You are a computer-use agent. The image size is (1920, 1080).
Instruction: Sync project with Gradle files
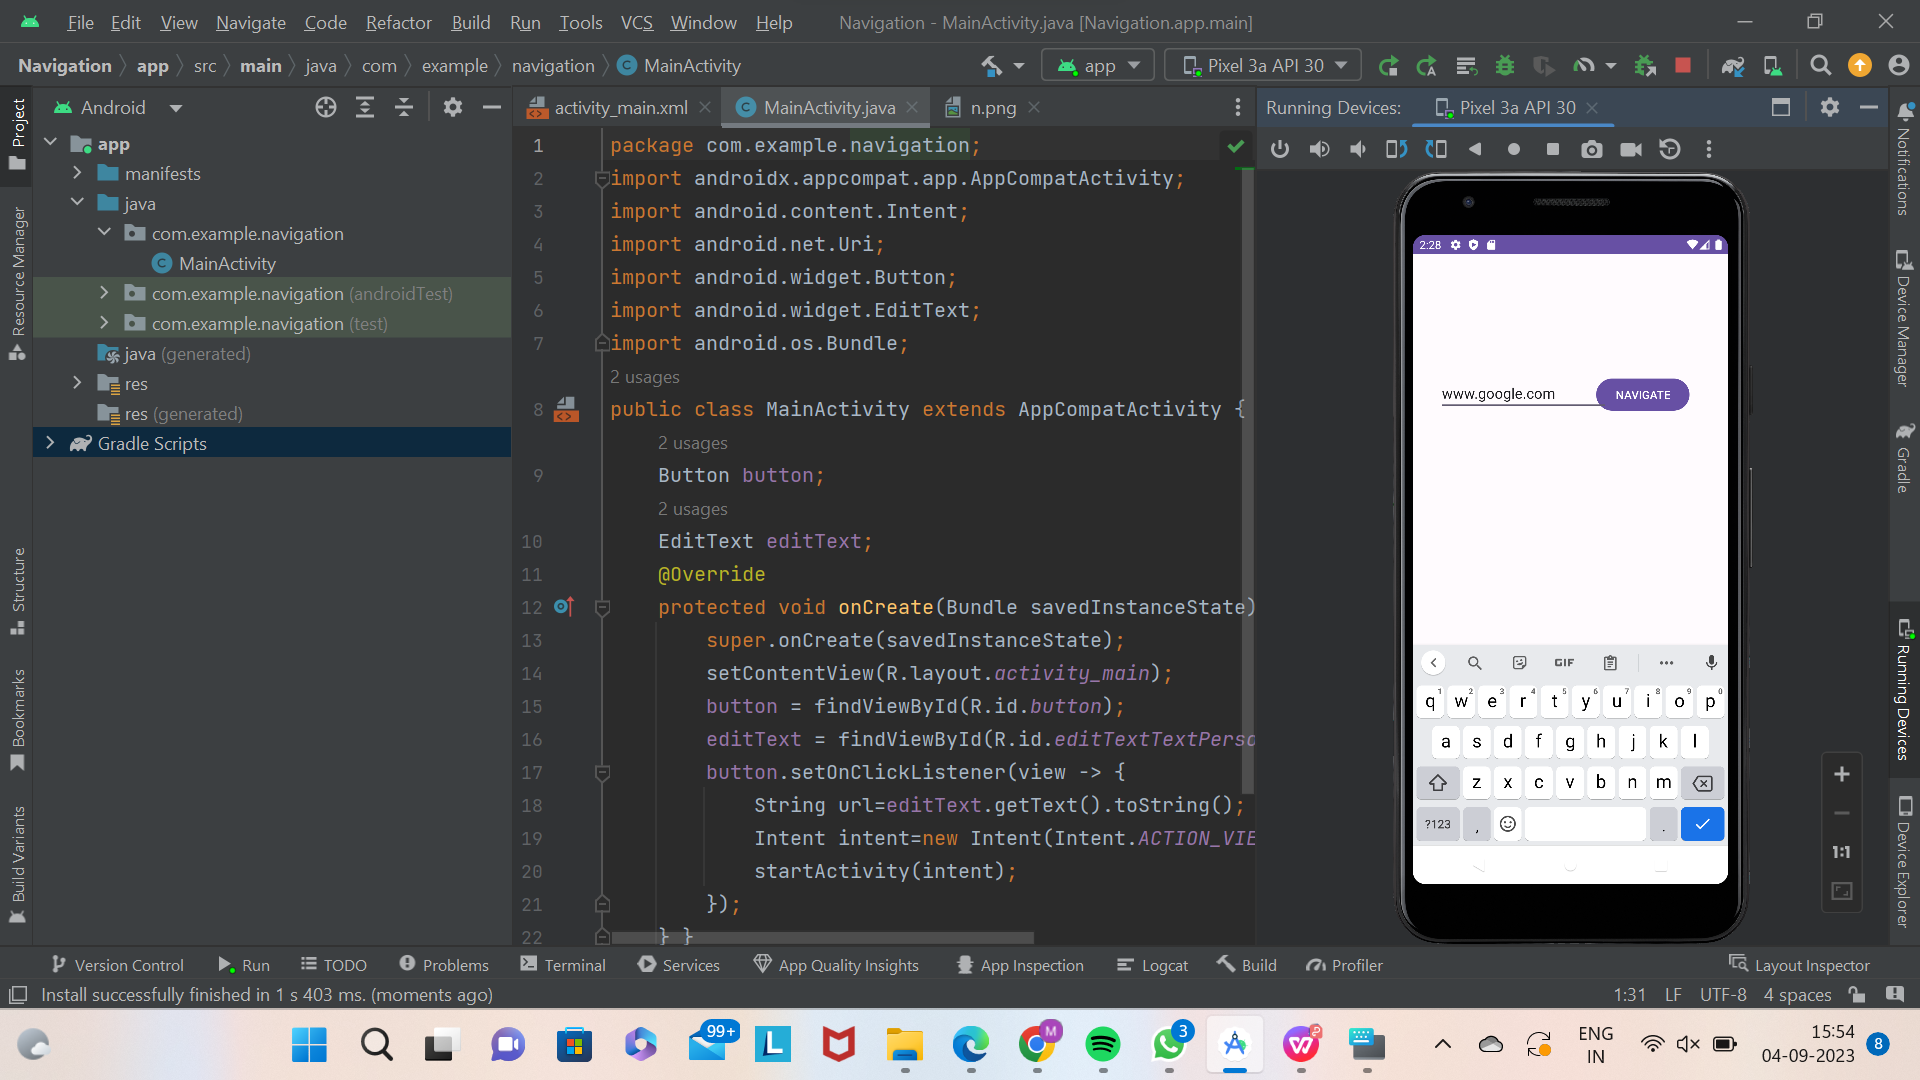click(1734, 65)
